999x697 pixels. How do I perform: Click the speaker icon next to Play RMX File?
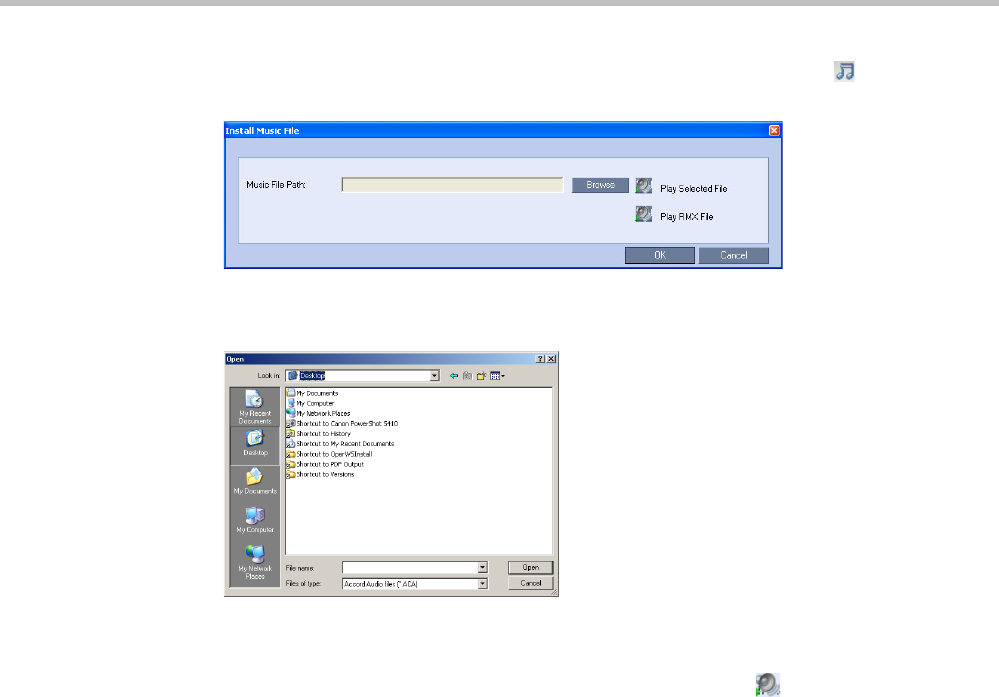coord(643,214)
